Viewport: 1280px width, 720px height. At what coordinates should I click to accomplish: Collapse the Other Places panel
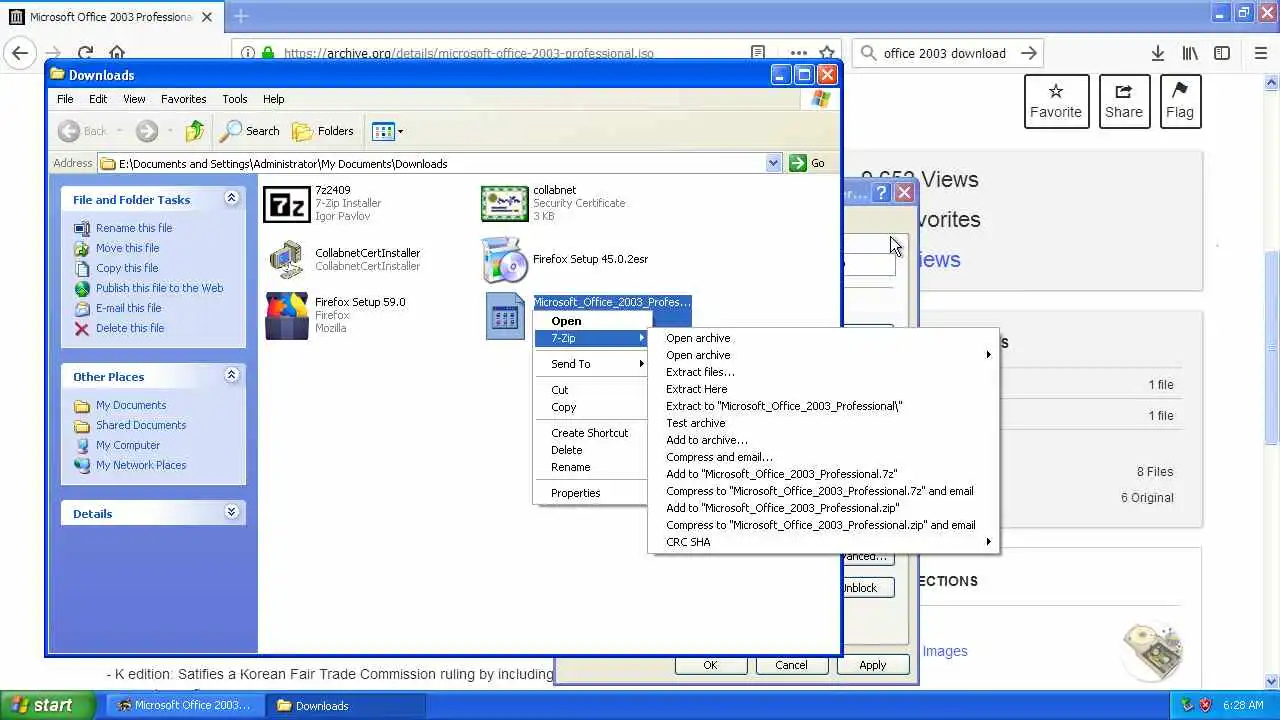(x=231, y=375)
